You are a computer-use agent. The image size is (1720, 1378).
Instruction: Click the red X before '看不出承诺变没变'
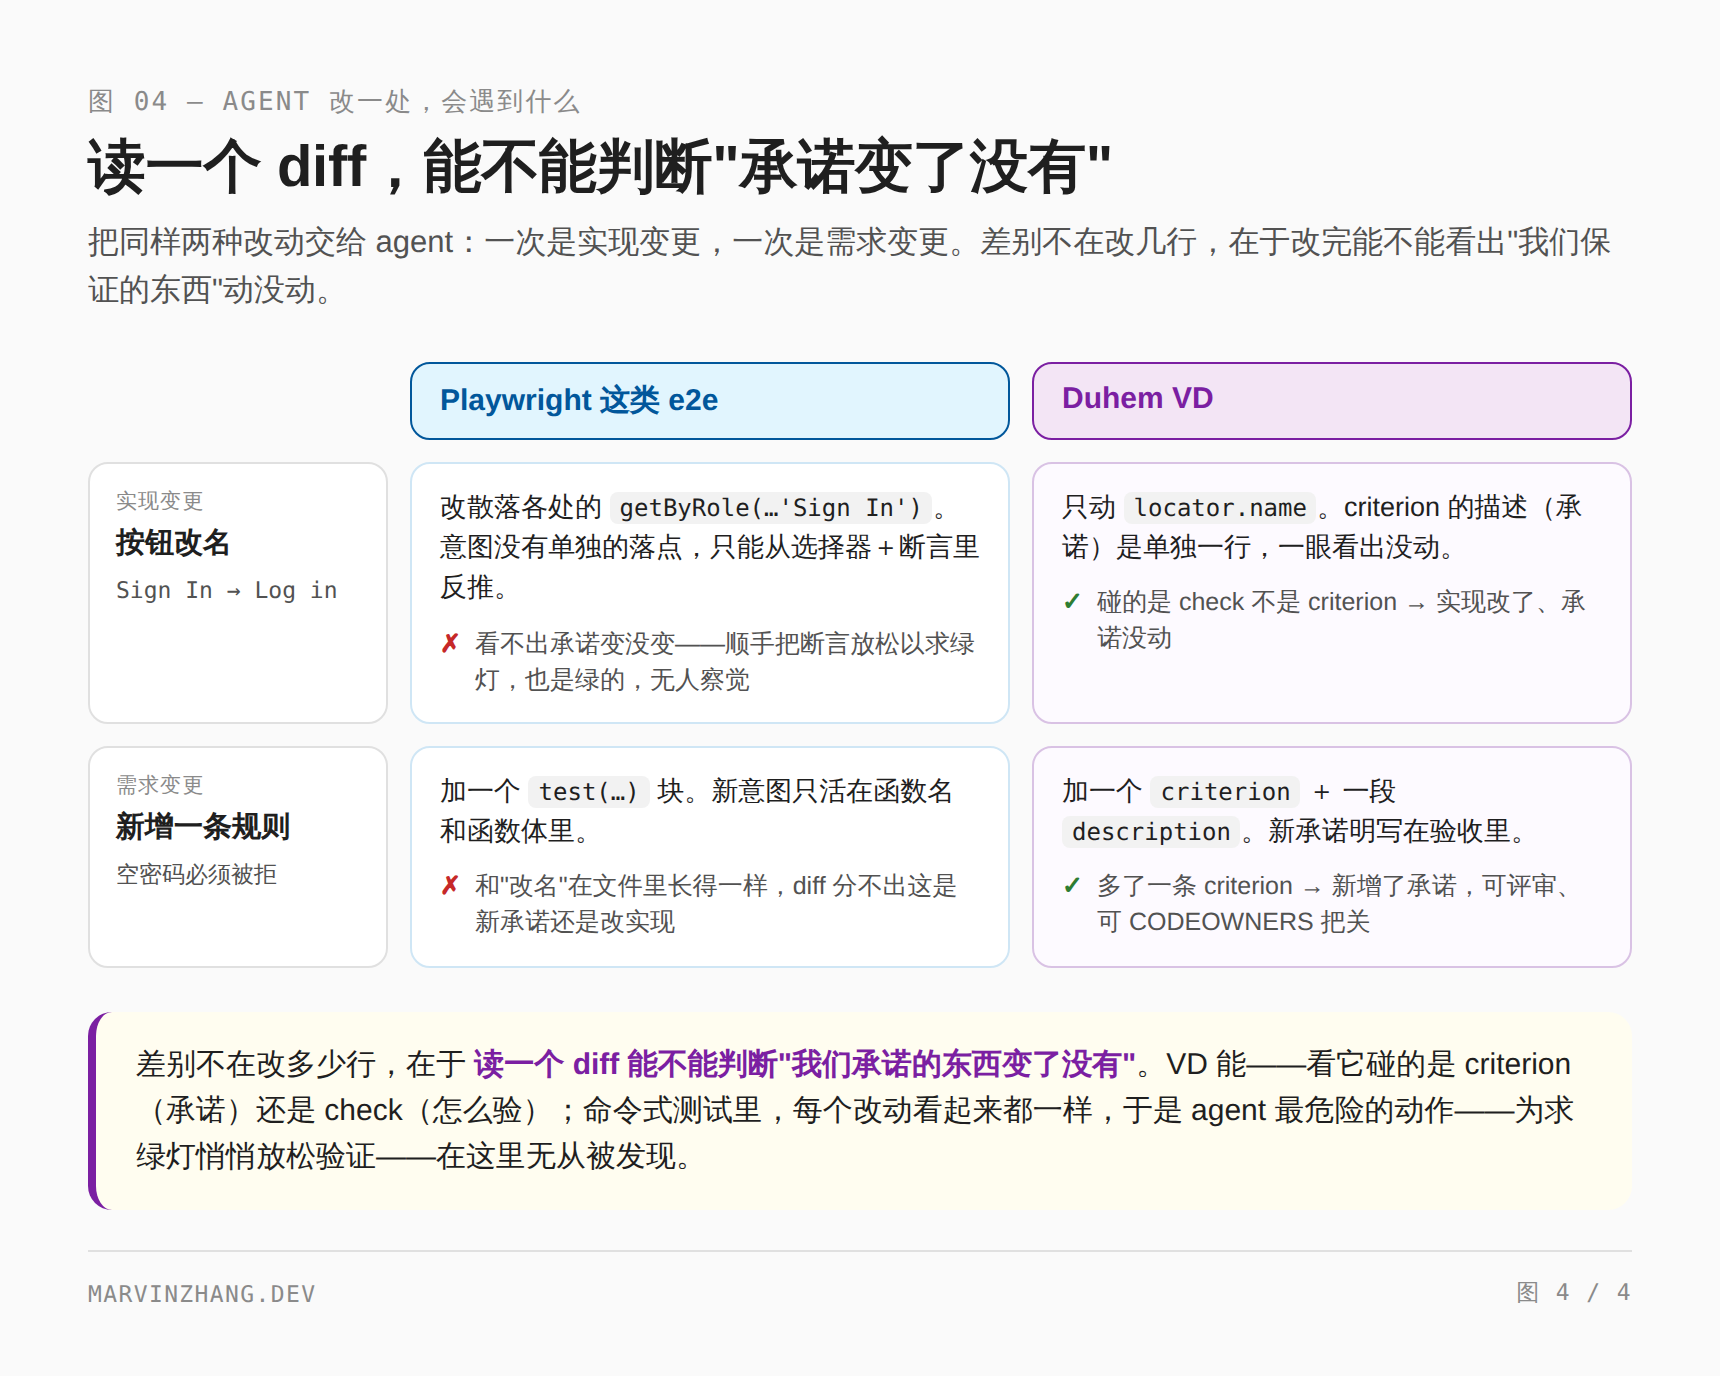(x=450, y=644)
